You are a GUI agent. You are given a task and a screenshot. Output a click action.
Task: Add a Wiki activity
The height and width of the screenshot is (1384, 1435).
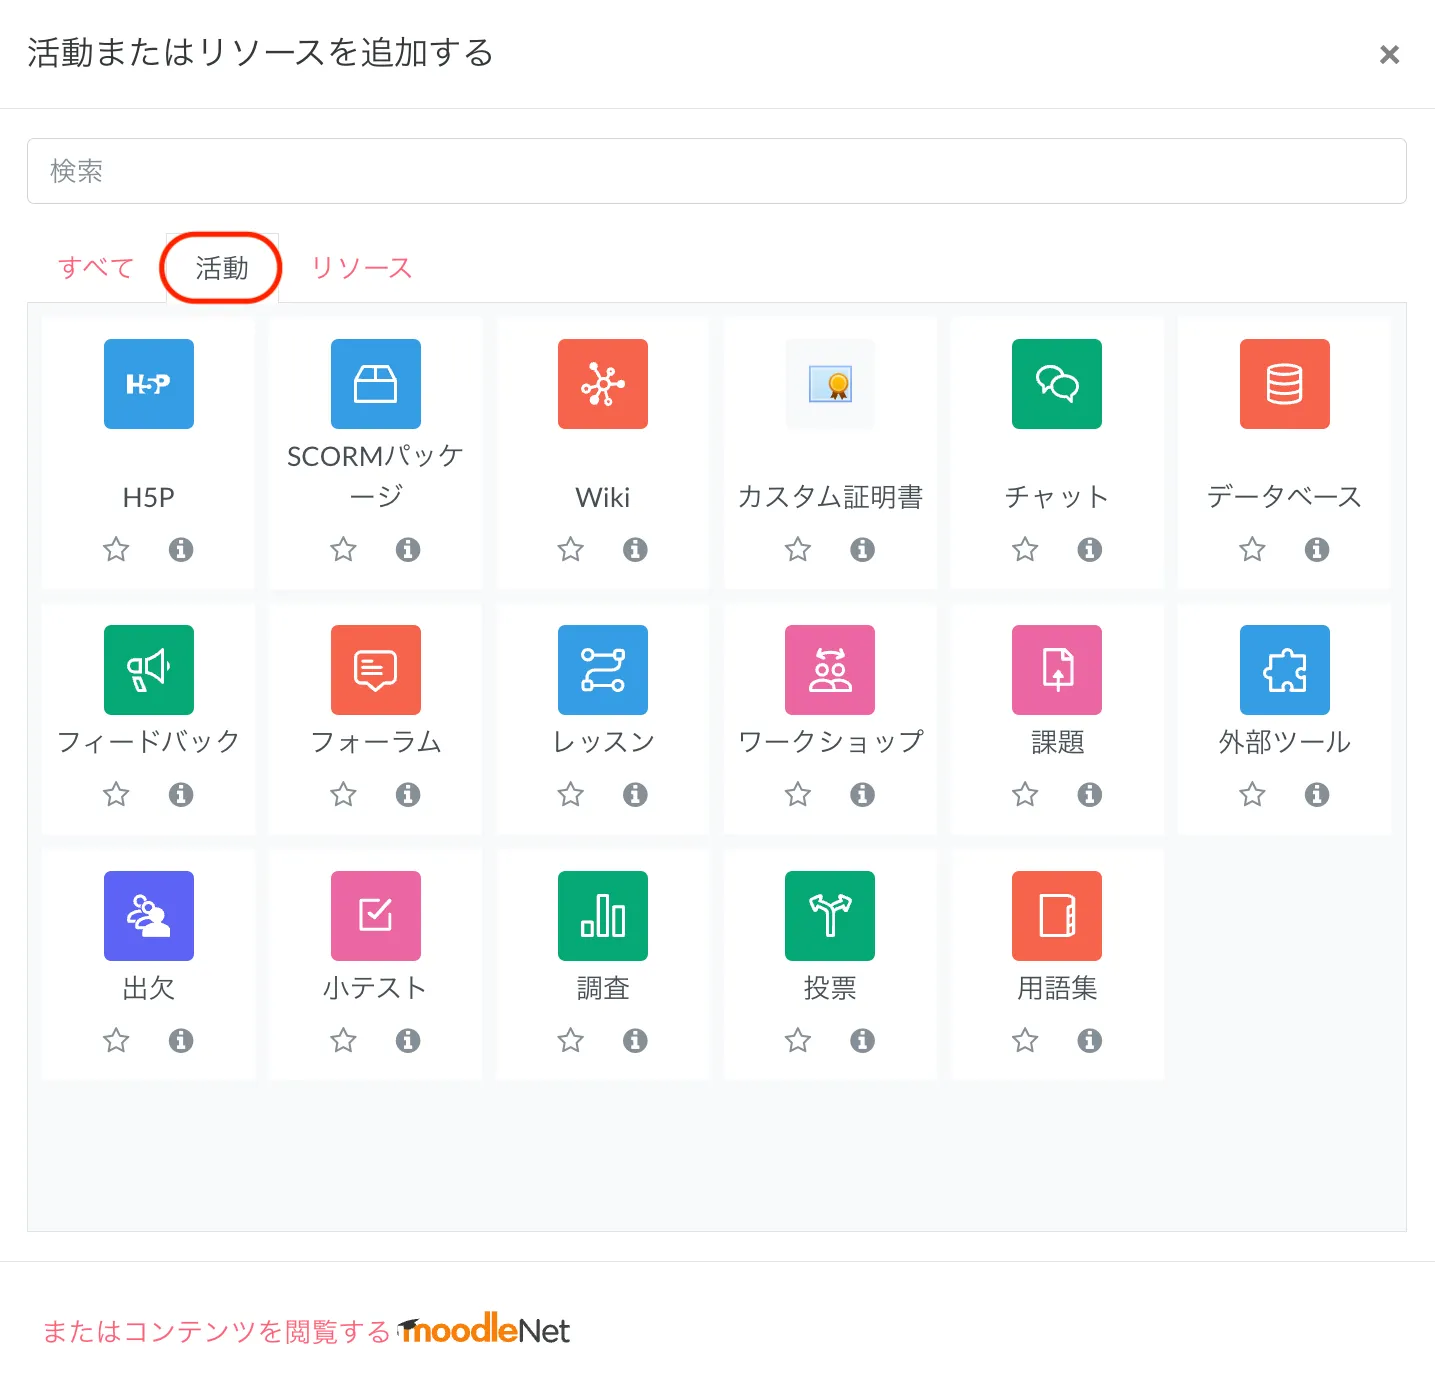click(x=602, y=384)
